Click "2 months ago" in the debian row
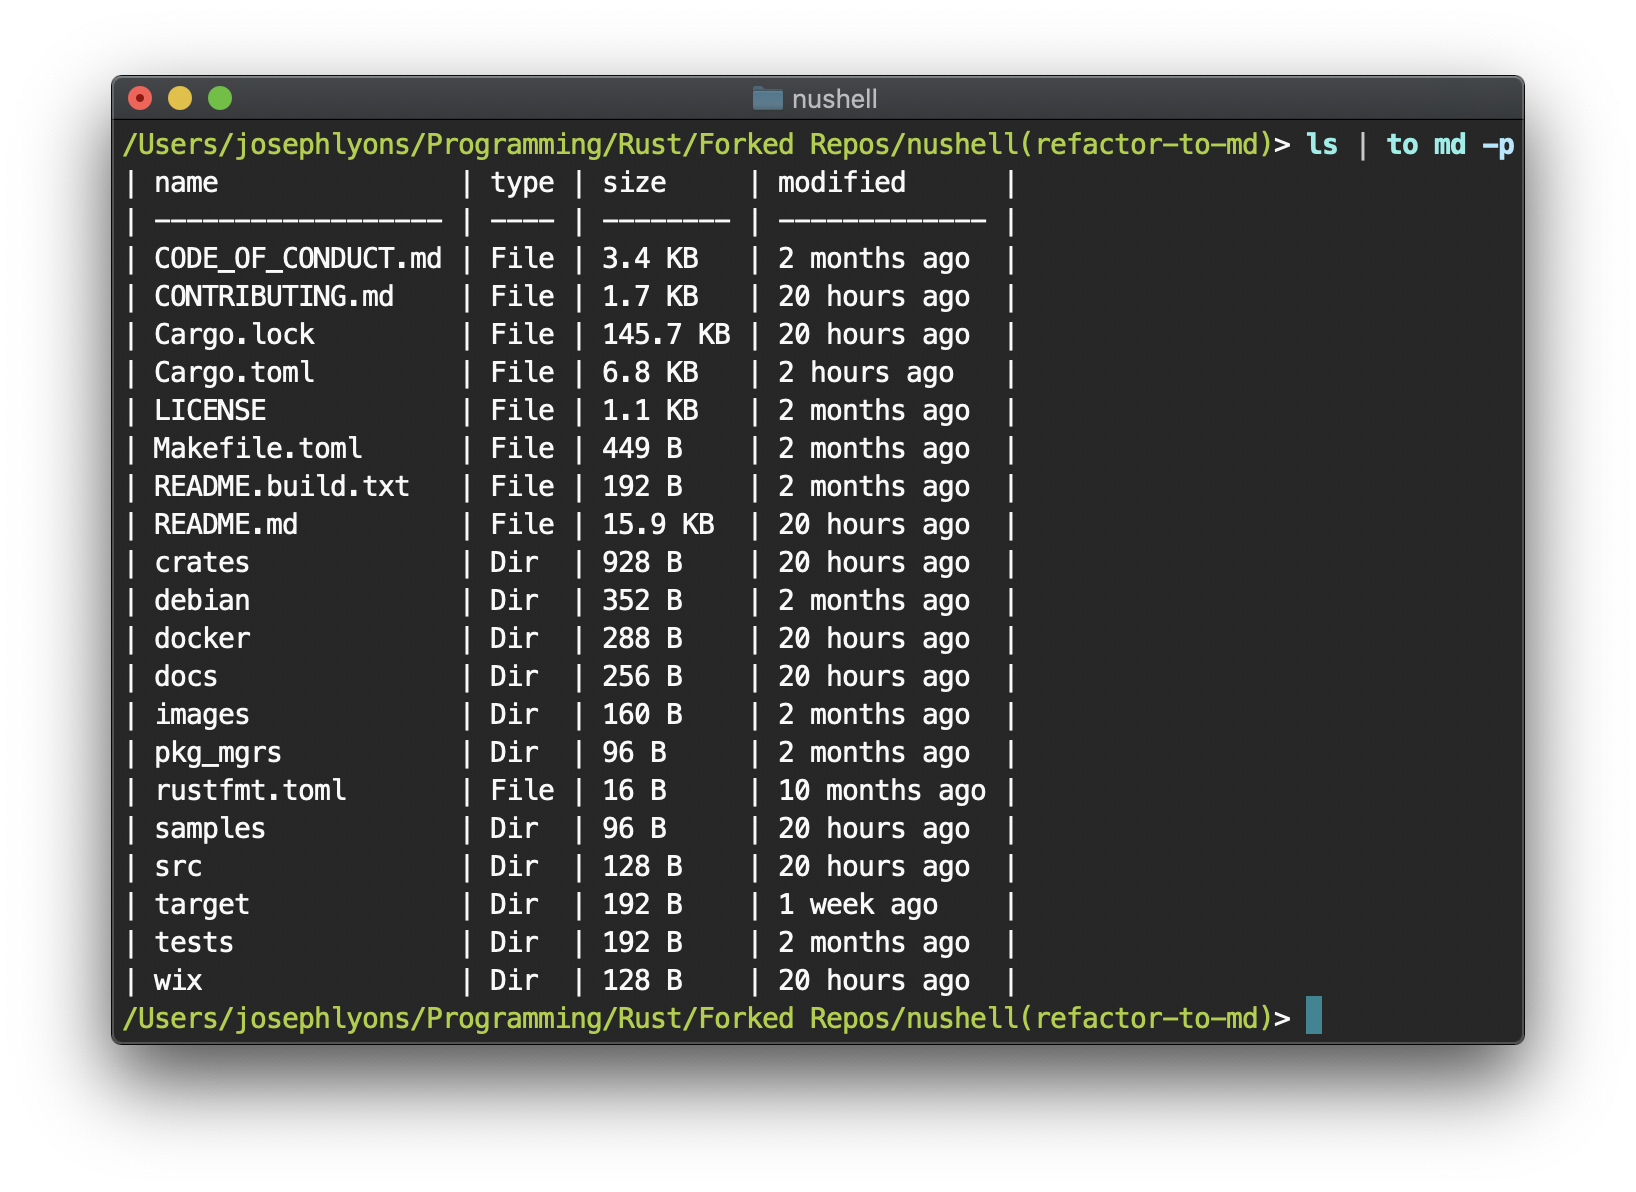 click(874, 602)
